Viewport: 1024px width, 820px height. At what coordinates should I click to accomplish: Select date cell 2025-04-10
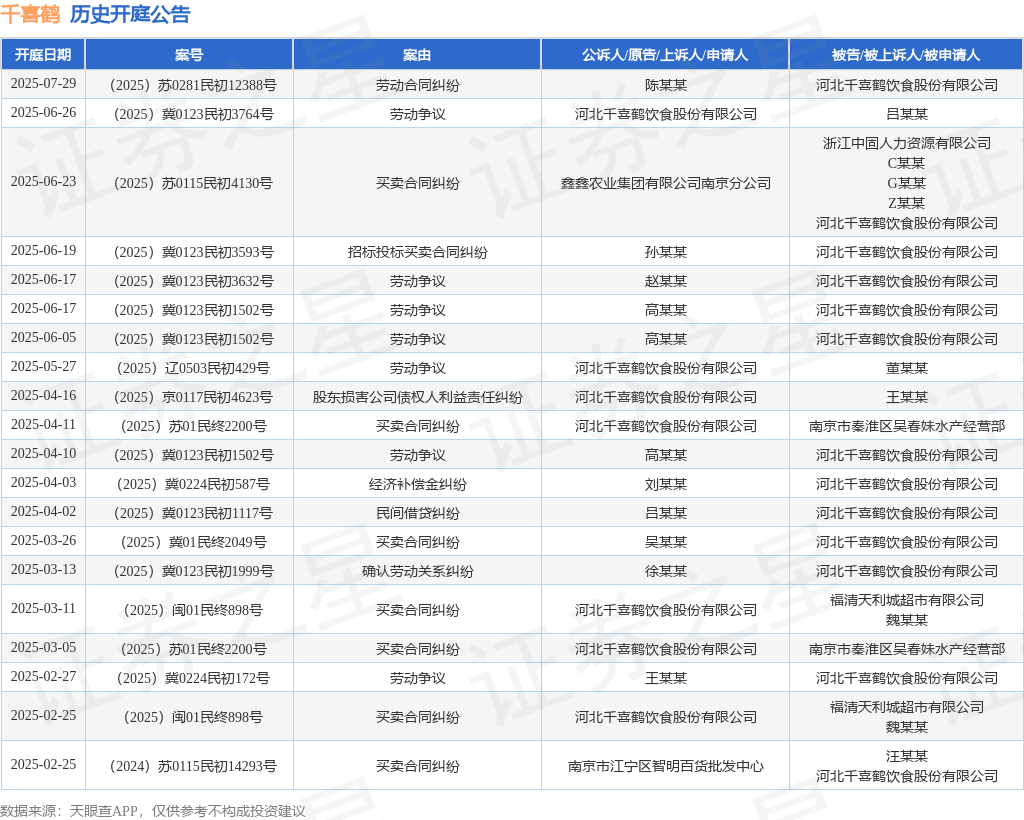(43, 454)
